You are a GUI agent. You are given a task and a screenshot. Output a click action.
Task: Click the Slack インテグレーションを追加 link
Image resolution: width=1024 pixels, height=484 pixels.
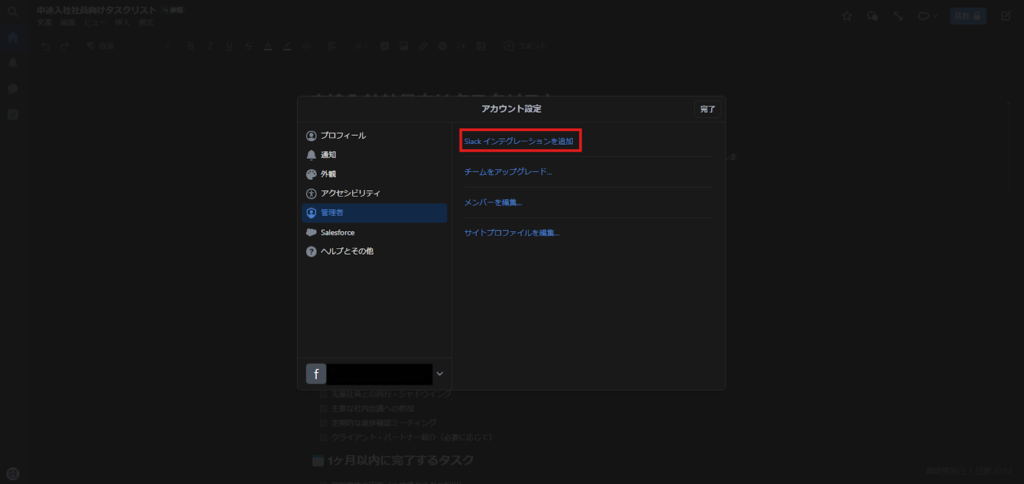[519, 141]
